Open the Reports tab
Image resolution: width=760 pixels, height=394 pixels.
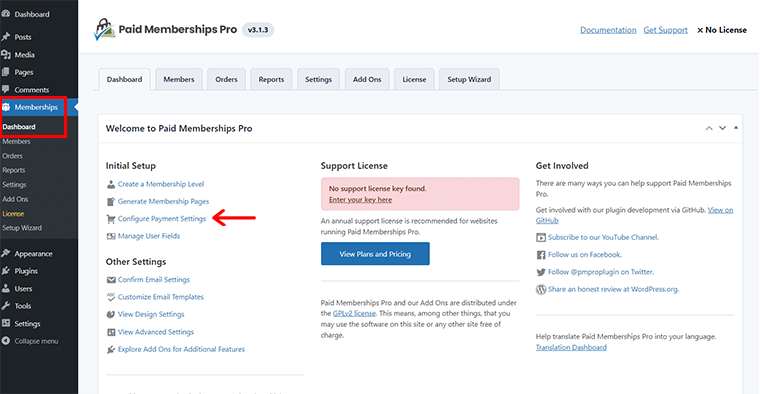click(x=271, y=79)
